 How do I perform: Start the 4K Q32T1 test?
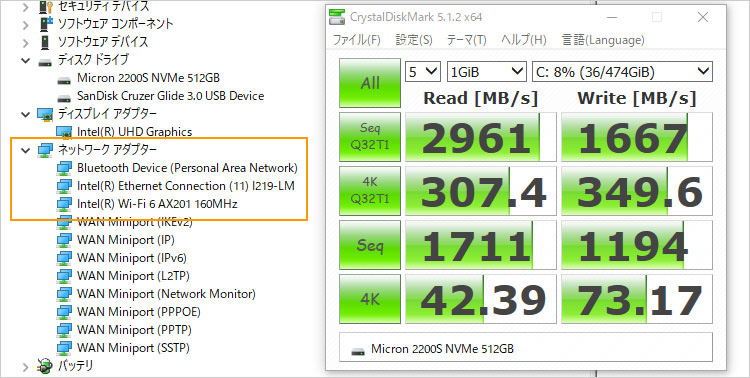coord(370,191)
